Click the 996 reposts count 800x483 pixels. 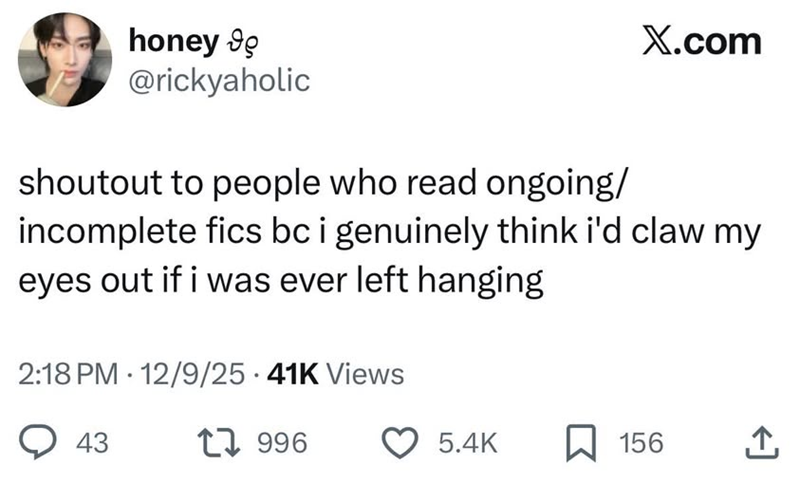(282, 442)
